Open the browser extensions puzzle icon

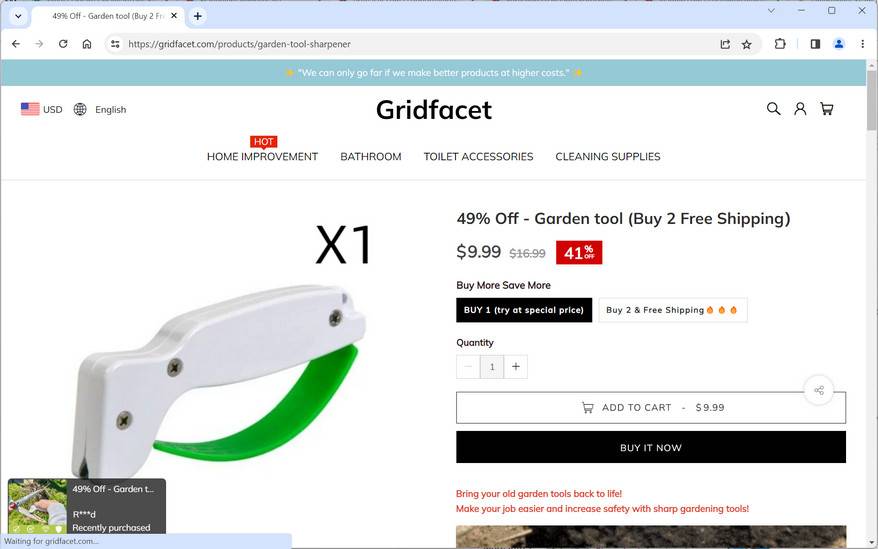pyautogui.click(x=780, y=44)
